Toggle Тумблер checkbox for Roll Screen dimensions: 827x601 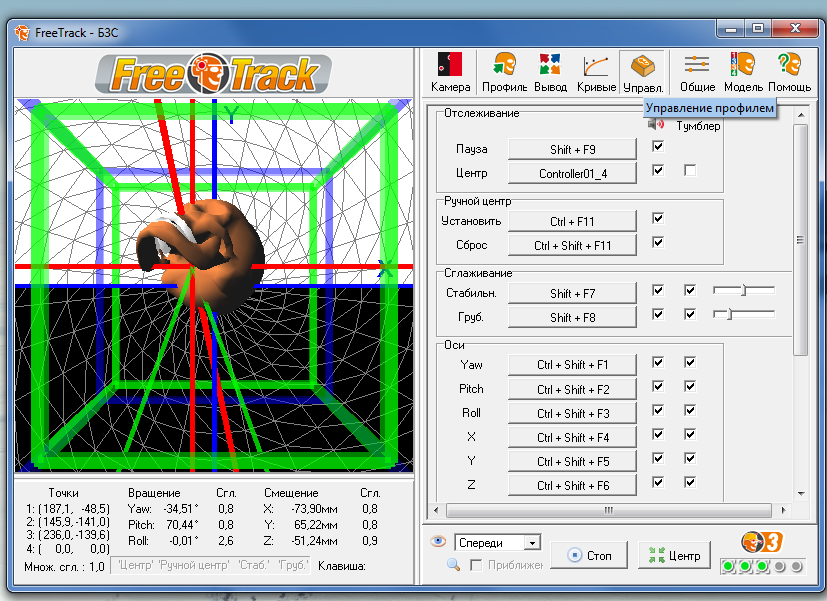[x=690, y=411]
